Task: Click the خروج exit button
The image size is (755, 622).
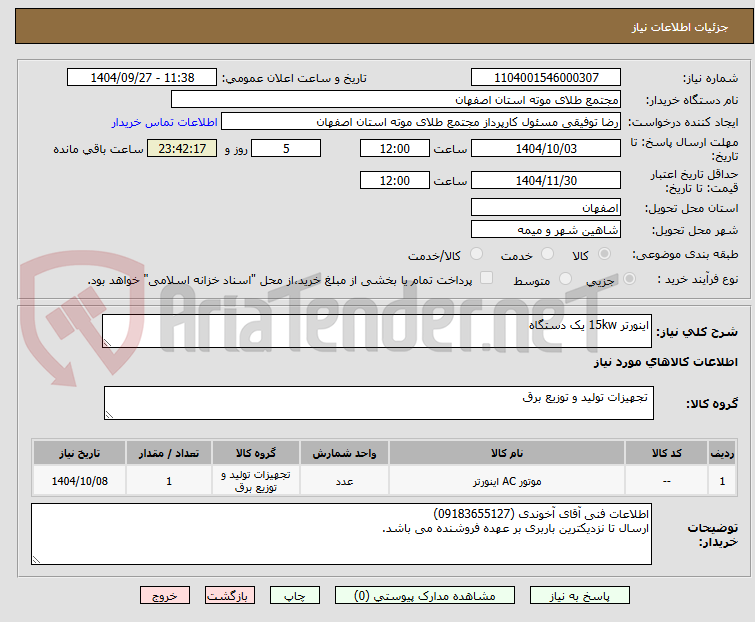Action: tap(165, 596)
